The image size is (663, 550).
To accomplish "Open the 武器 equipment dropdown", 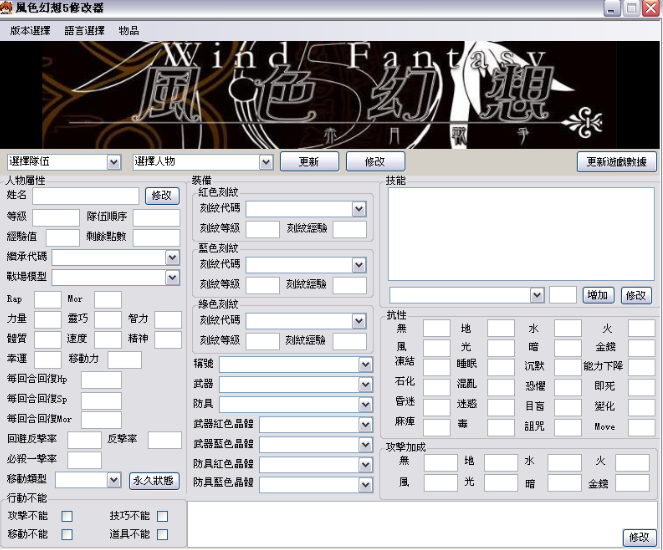I will pyautogui.click(x=365, y=384).
